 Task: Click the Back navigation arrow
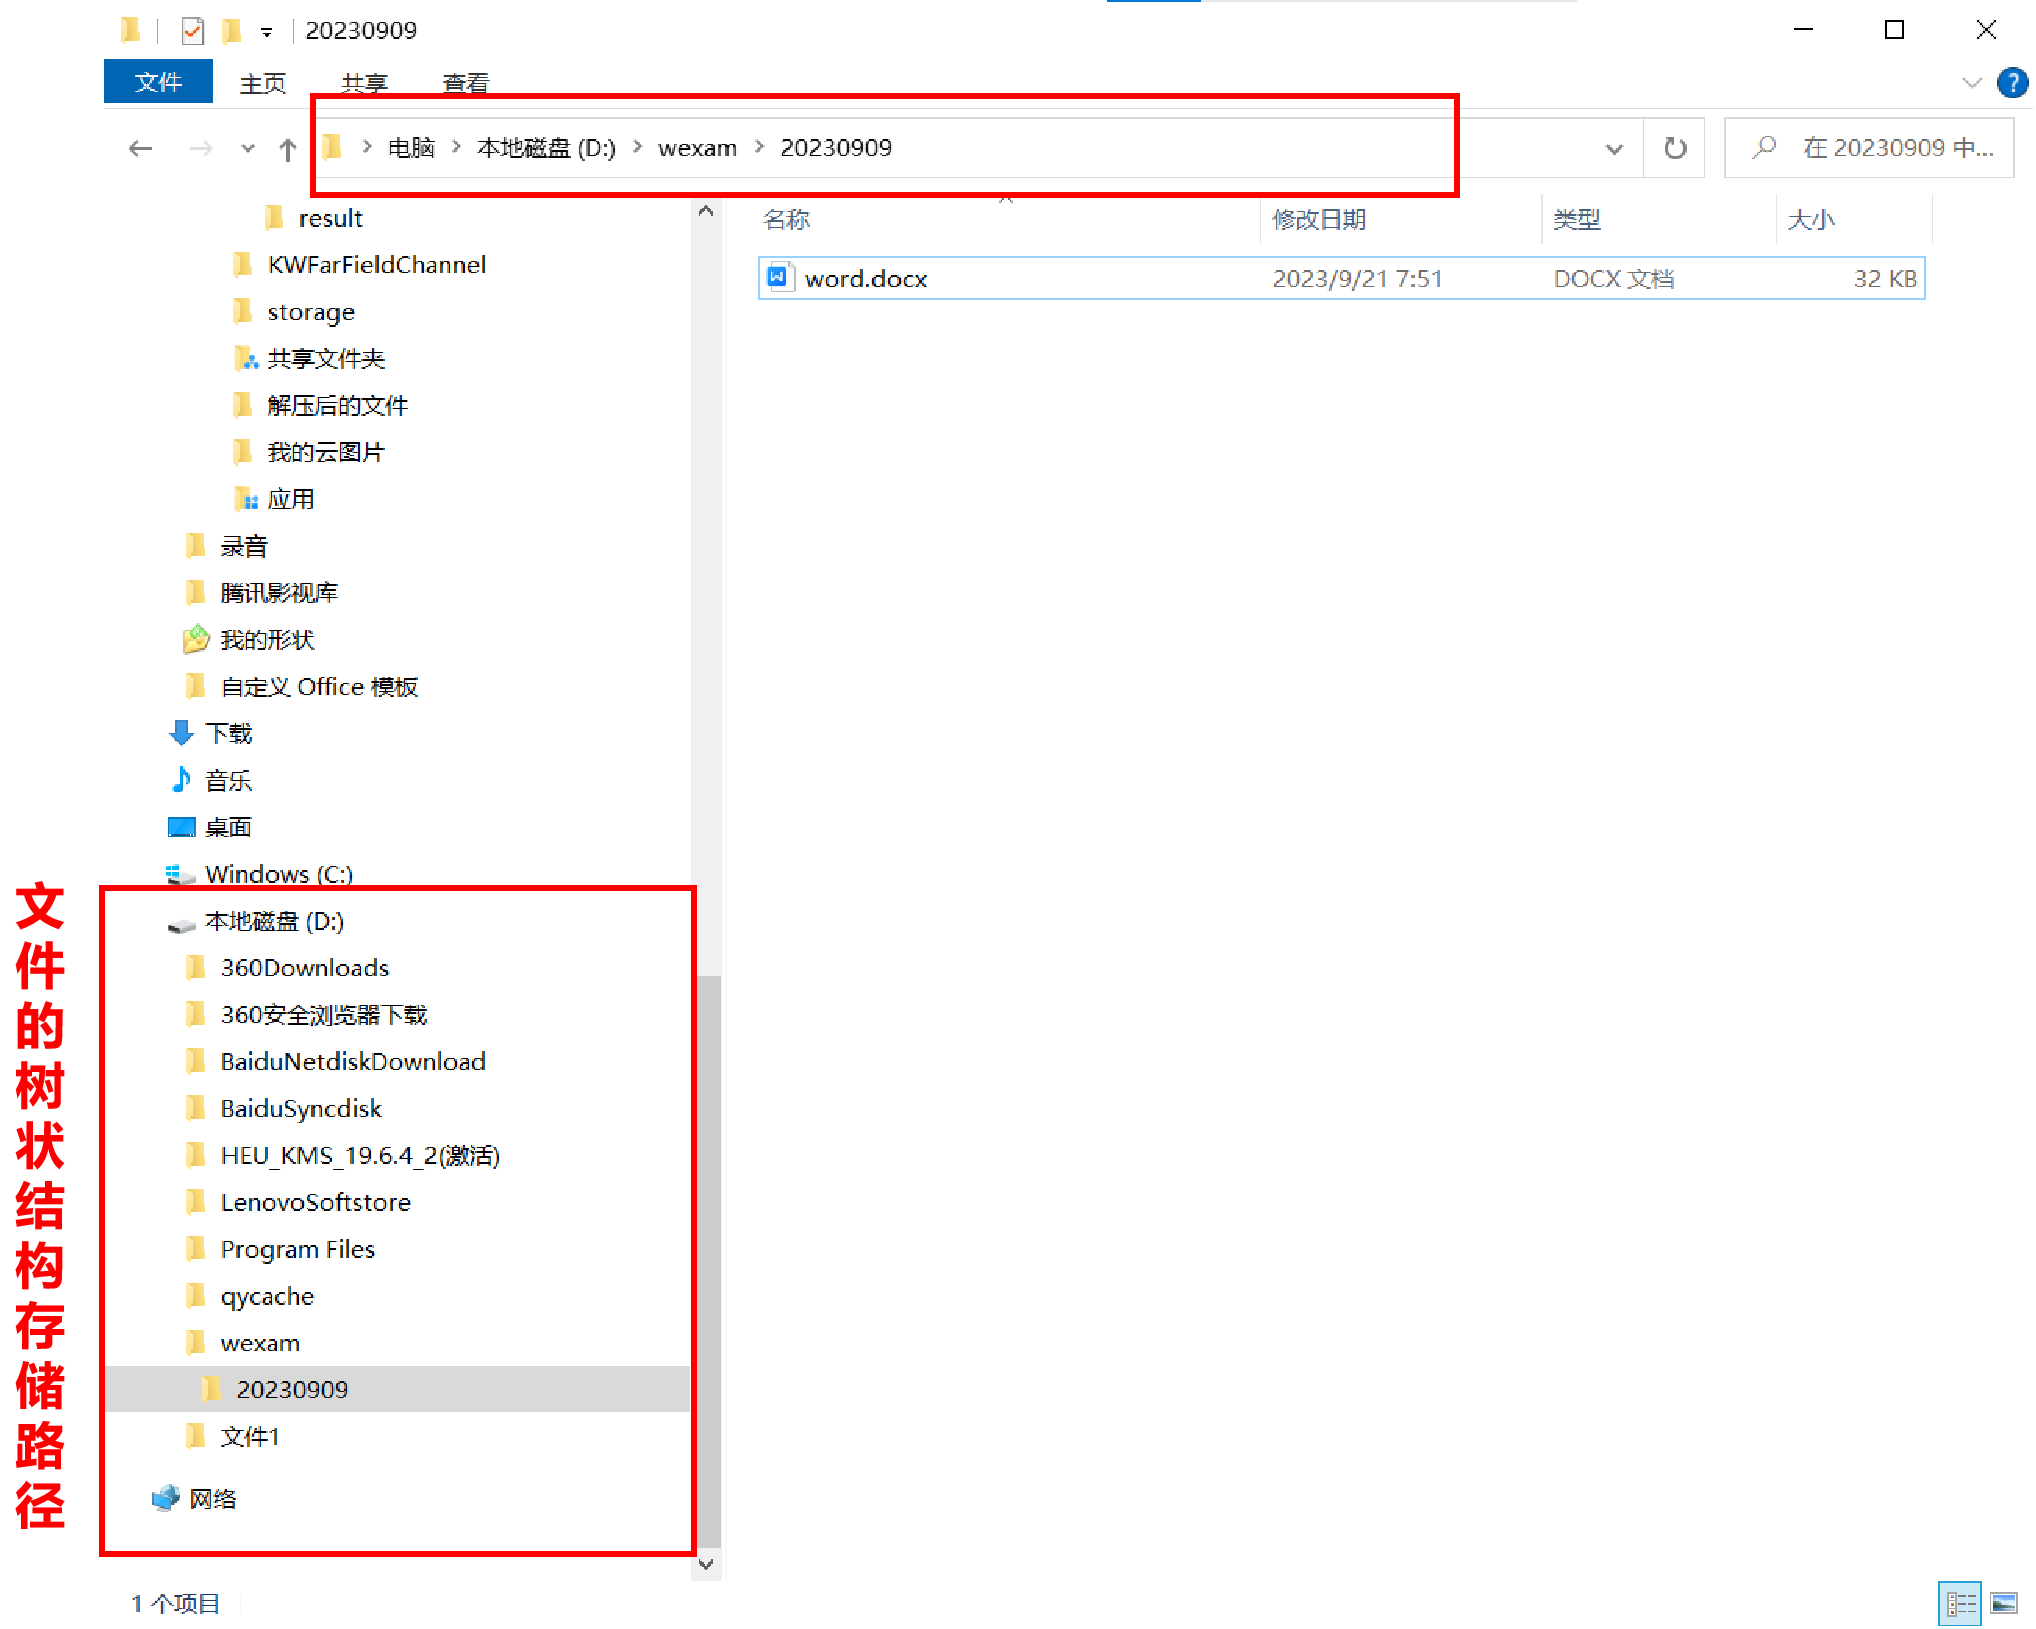[x=141, y=149]
